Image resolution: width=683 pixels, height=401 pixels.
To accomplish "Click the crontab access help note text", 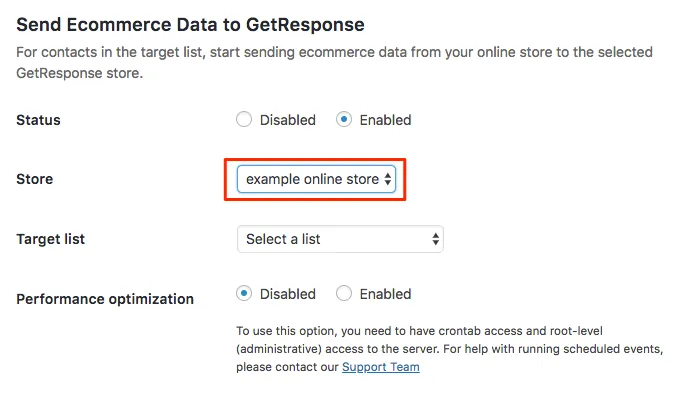I will coord(450,349).
